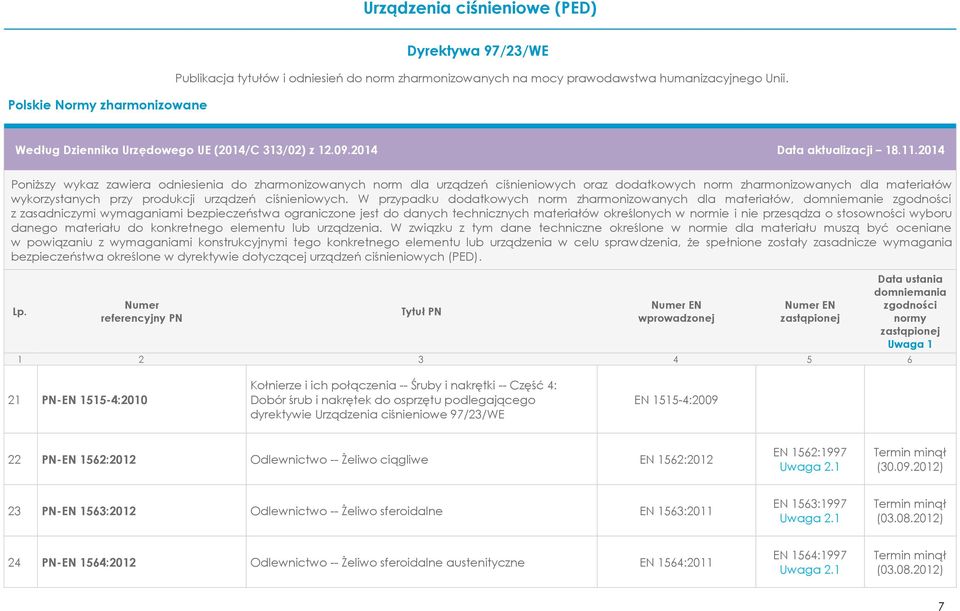
Task: Open Uwaga 2.1 link for EN 1563:1997
Action: click(809, 518)
